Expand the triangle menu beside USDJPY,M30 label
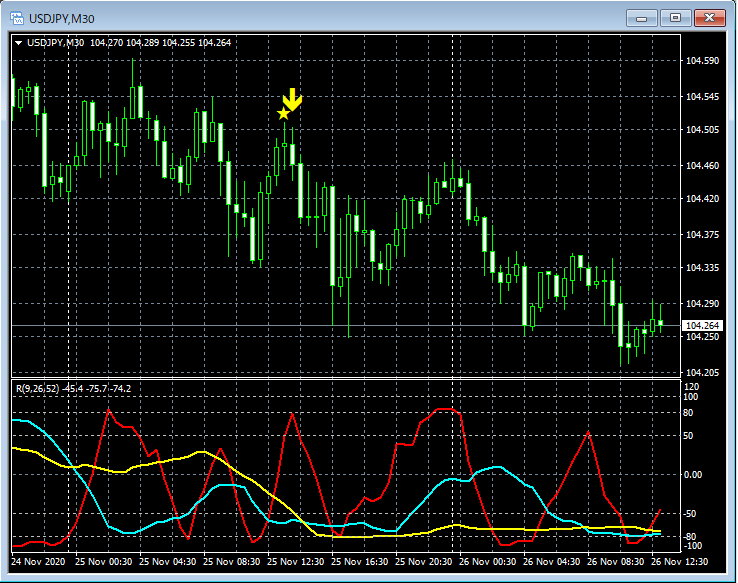 [x=18, y=42]
